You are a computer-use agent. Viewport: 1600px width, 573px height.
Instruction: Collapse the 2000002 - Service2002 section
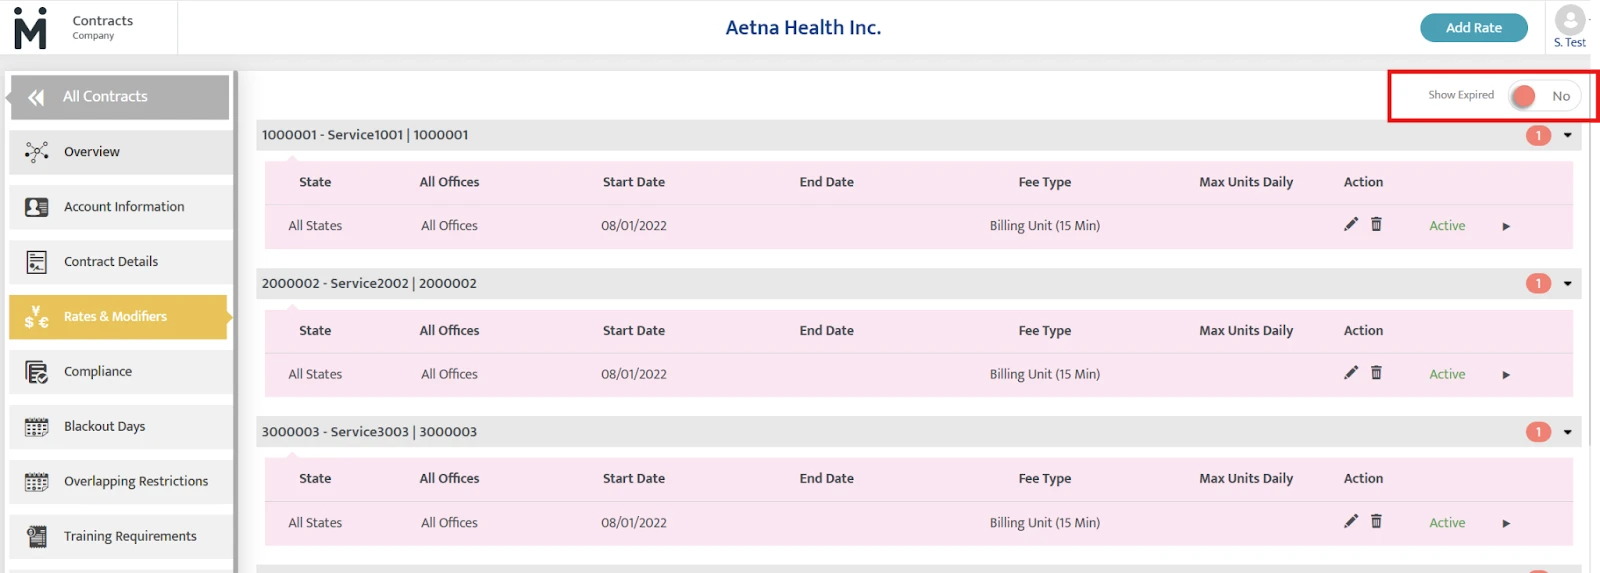(1567, 284)
